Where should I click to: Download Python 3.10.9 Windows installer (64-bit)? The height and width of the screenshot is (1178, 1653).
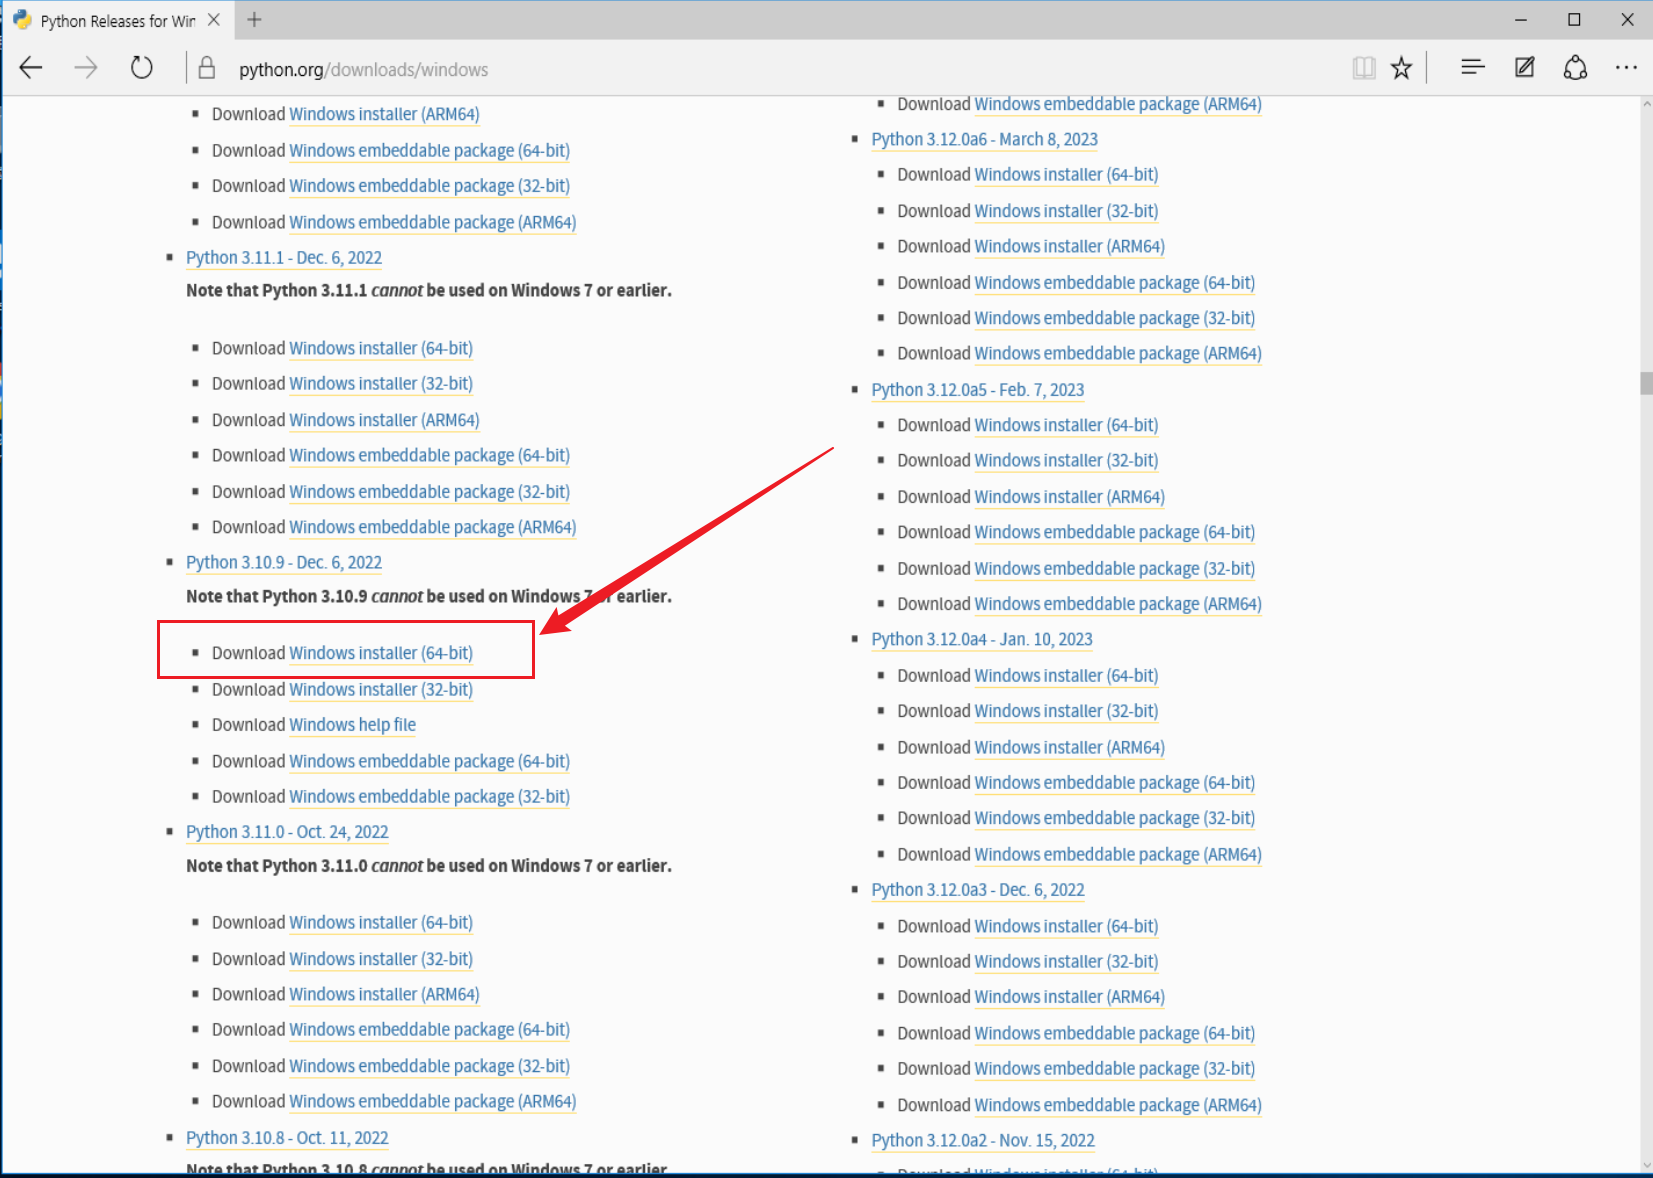click(381, 653)
